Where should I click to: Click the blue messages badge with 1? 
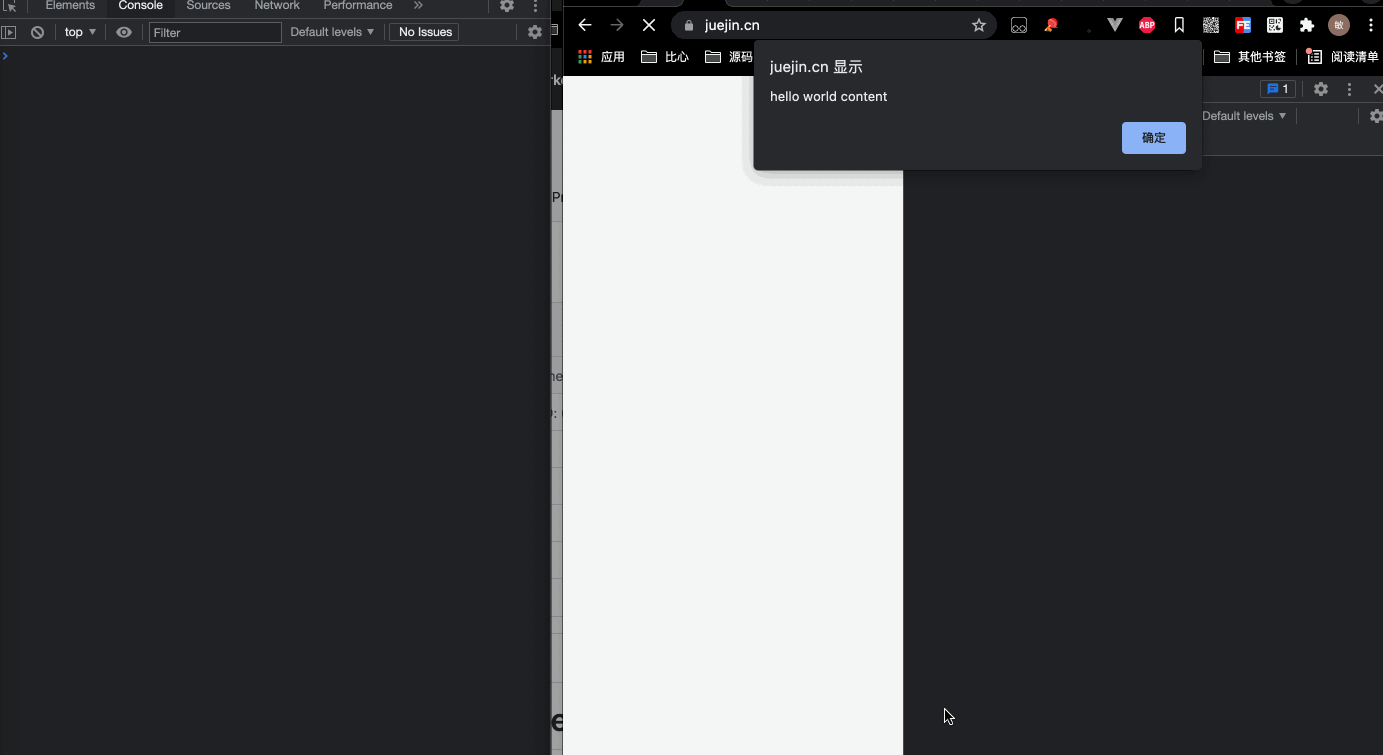(x=1278, y=89)
